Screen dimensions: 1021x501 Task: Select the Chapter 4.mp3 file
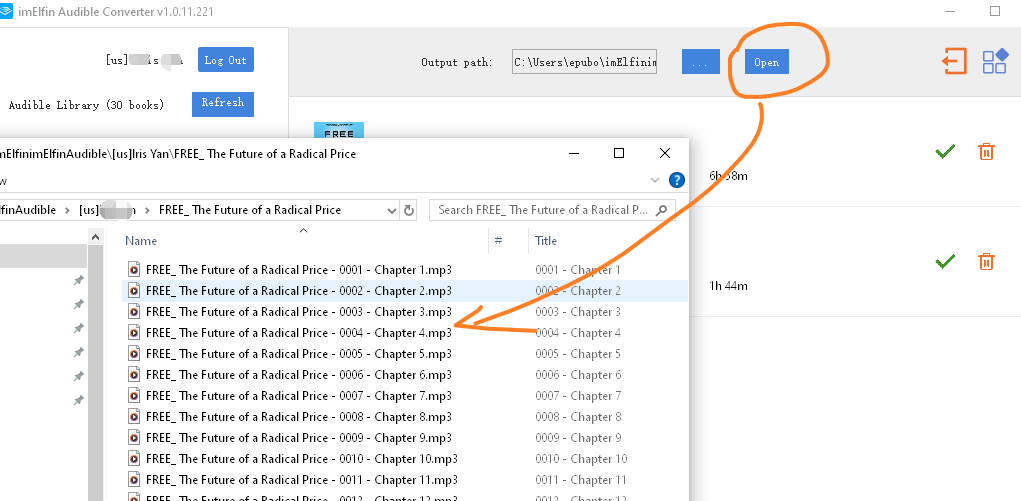299,332
